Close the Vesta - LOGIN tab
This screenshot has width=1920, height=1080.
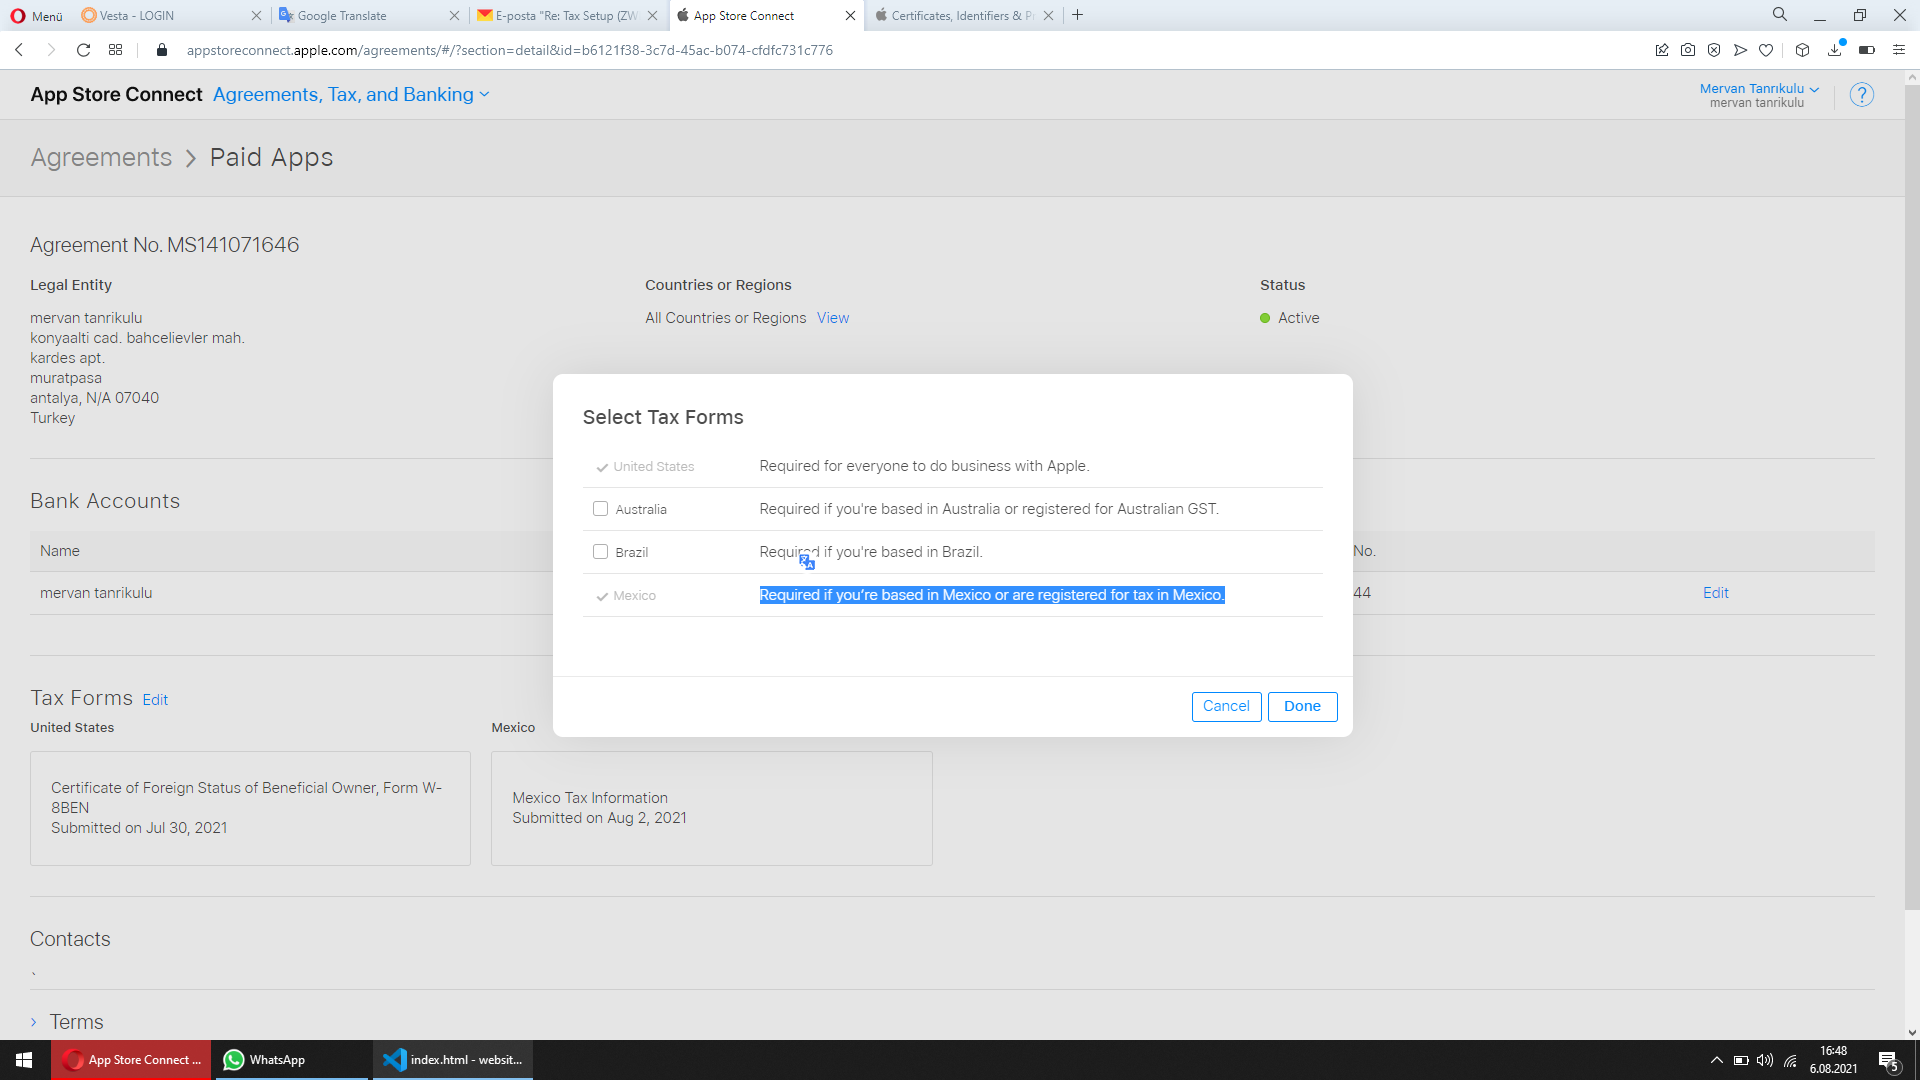click(256, 15)
